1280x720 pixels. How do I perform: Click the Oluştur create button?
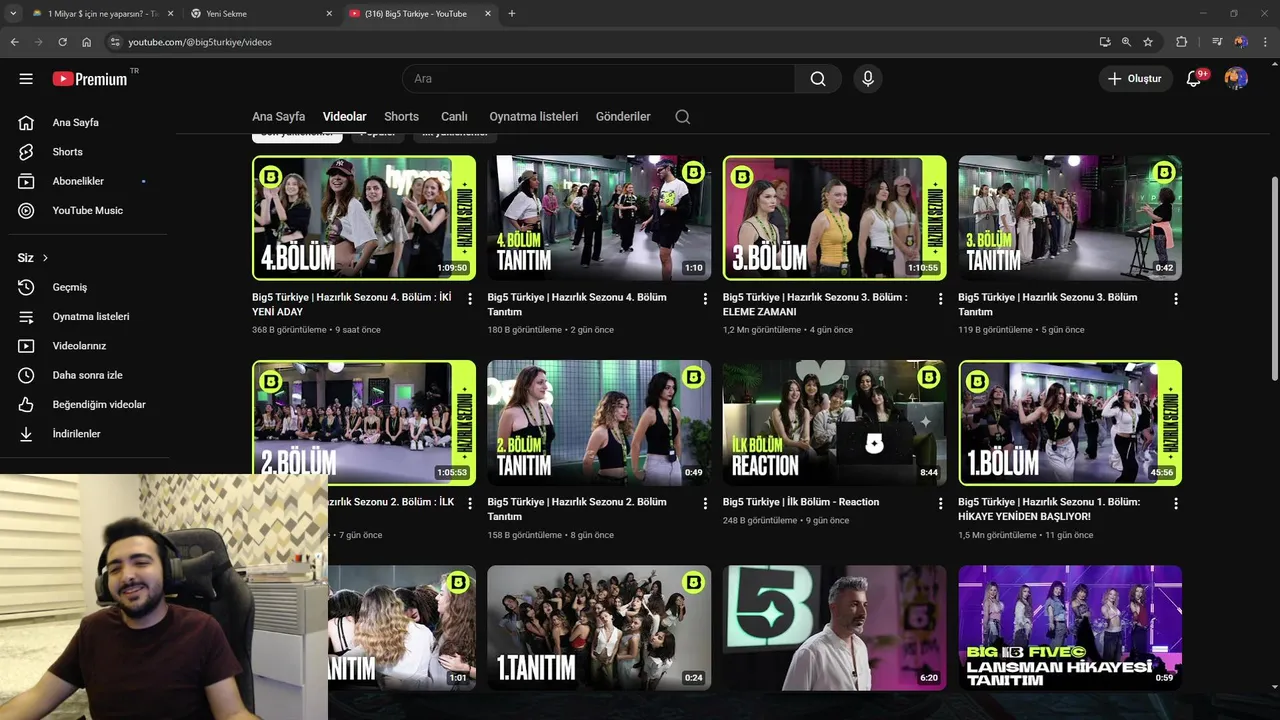pos(1135,79)
